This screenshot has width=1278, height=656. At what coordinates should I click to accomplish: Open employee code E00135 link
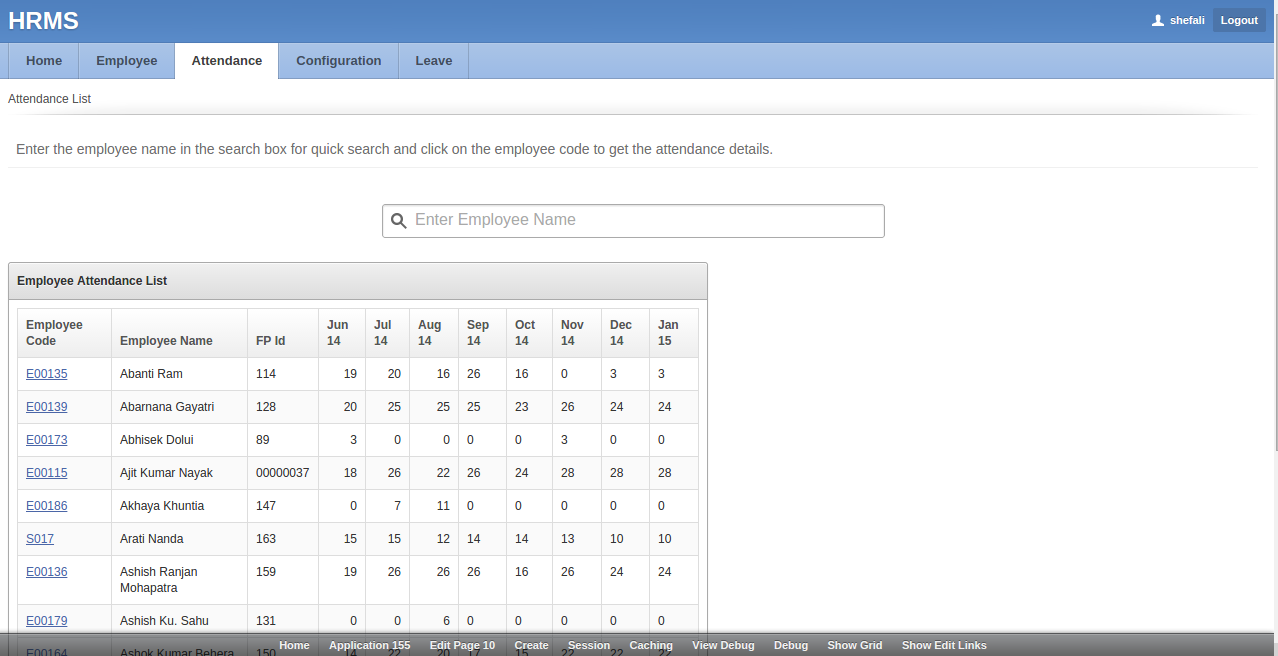click(47, 374)
